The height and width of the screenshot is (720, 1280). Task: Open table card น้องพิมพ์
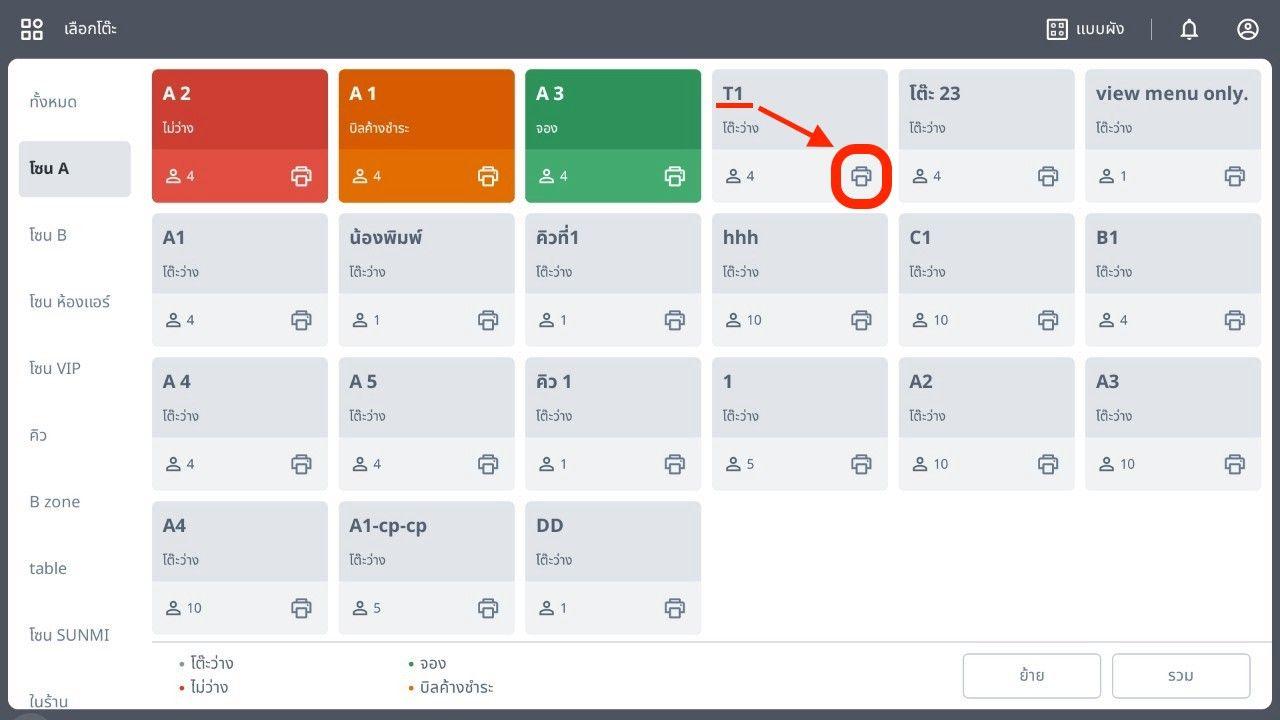coord(426,254)
